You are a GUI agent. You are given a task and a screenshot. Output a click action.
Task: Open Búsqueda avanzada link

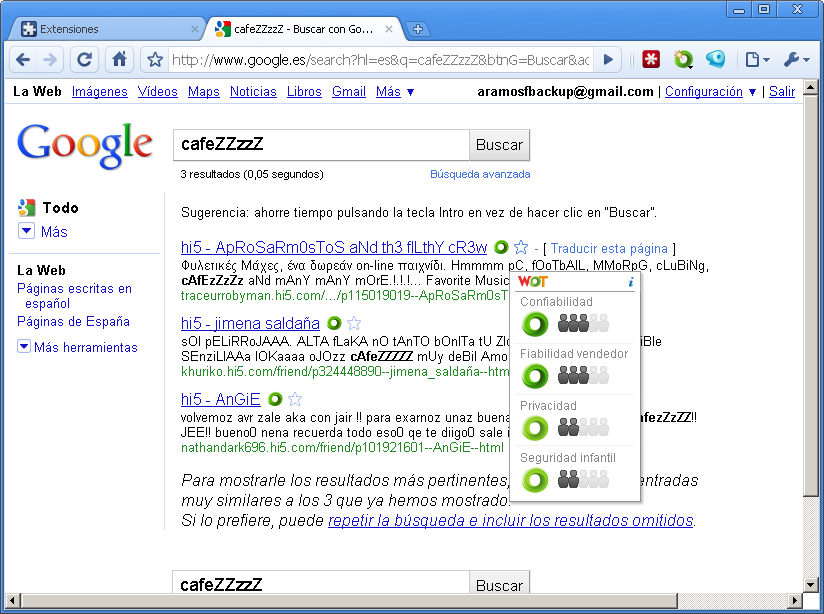480,174
